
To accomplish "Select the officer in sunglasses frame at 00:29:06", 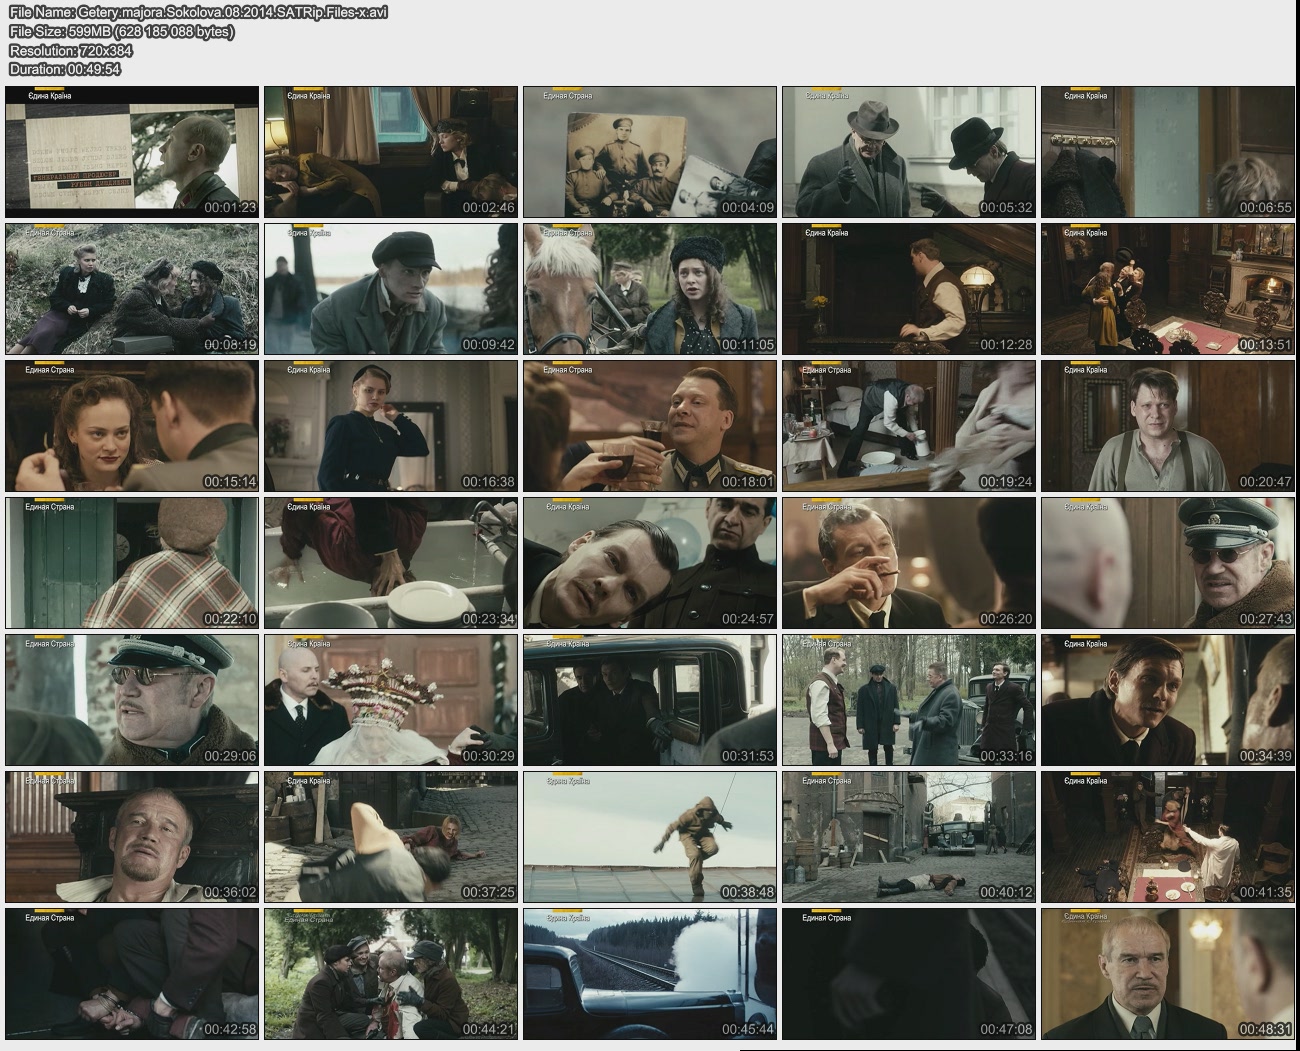I will [132, 700].
